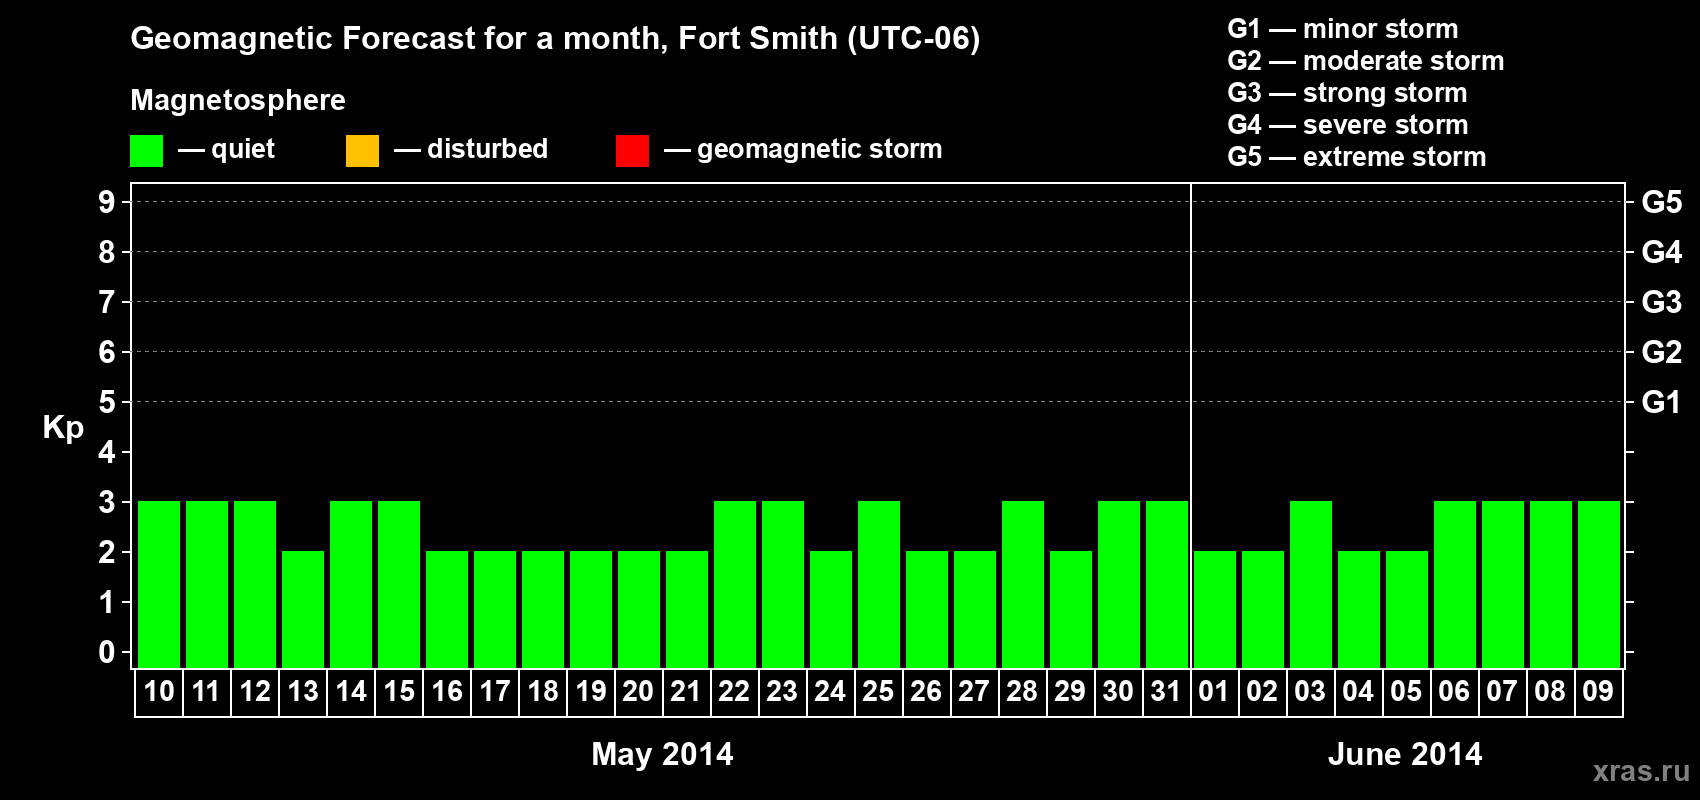The image size is (1700, 800).
Task: Click date label 20 on the axis
Action: (638, 691)
